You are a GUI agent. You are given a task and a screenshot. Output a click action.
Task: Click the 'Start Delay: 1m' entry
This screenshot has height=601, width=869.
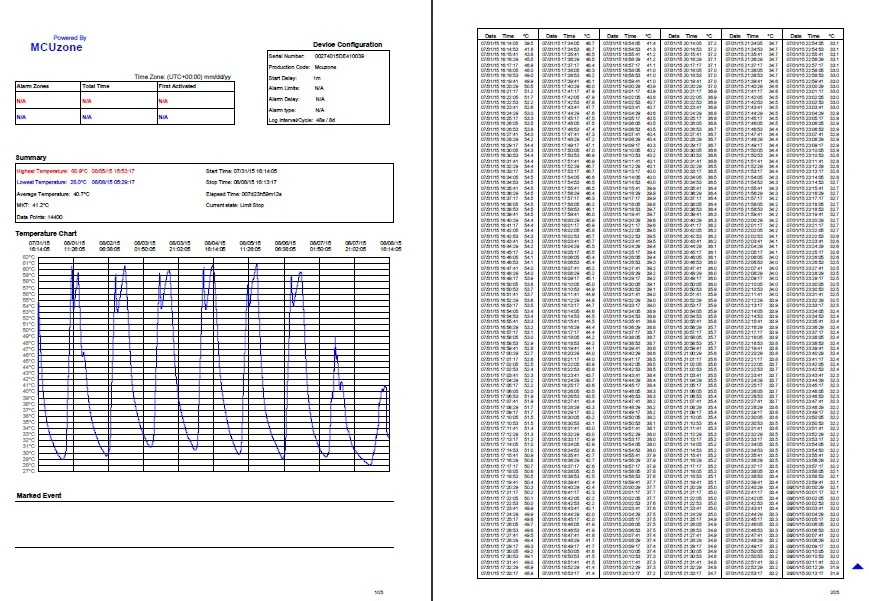295,78
